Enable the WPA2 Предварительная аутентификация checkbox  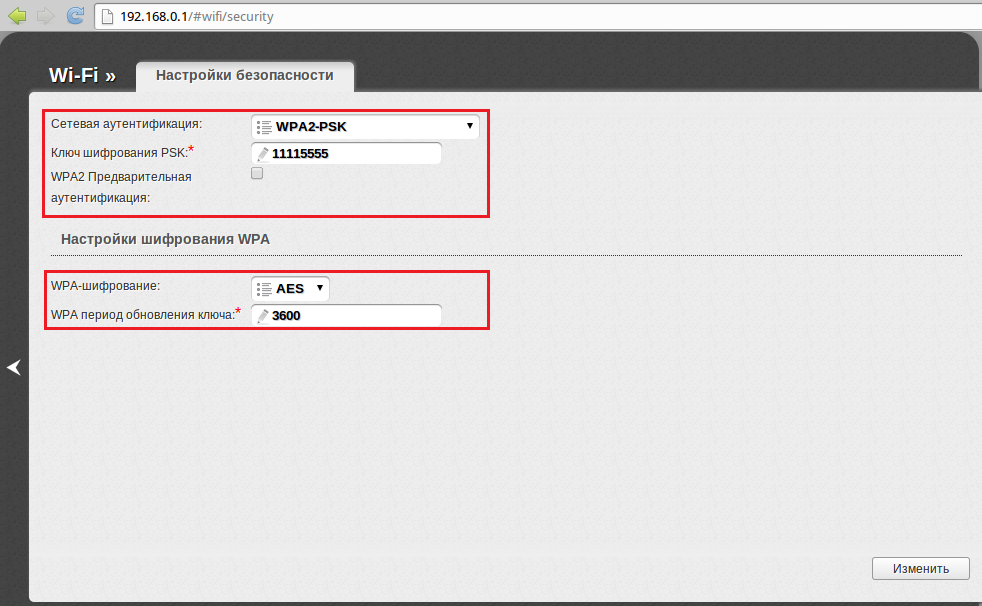[x=257, y=174]
